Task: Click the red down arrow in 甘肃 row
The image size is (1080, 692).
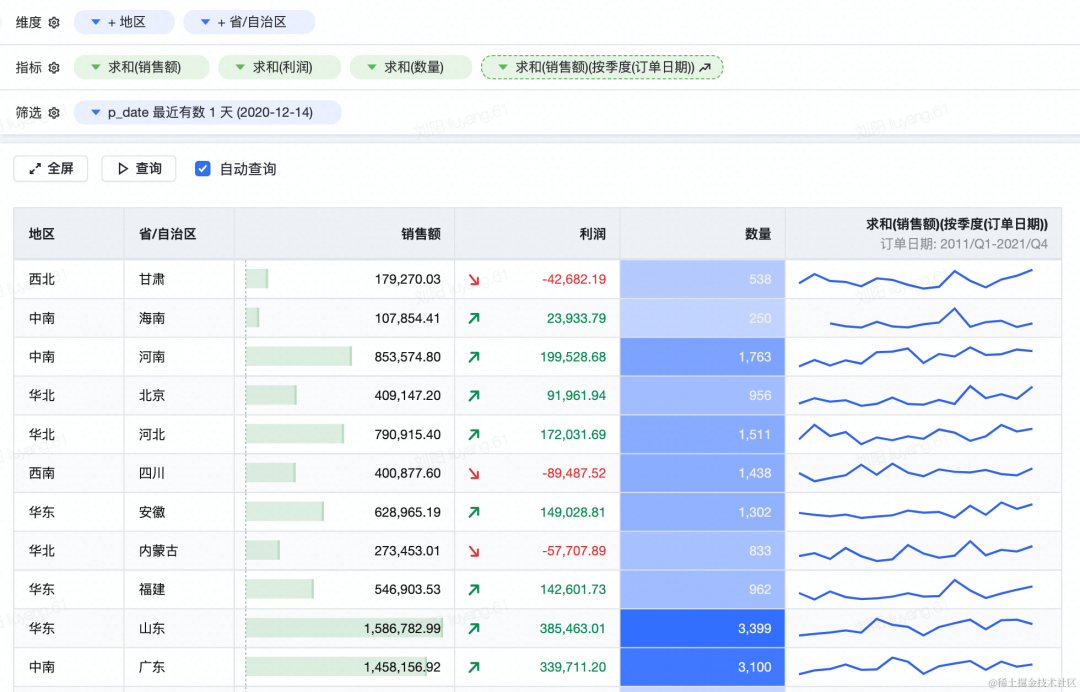Action: (x=474, y=280)
